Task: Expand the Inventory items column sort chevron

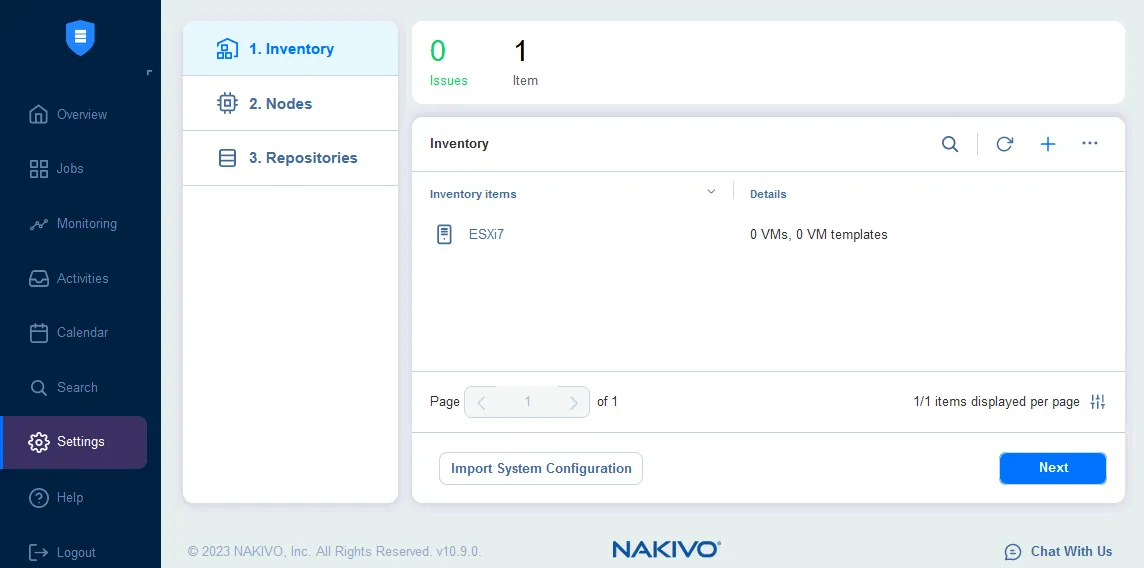Action: click(x=711, y=192)
